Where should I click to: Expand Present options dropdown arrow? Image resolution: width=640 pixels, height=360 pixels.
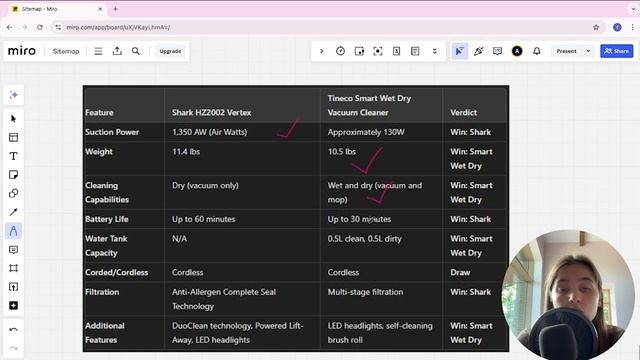tap(588, 51)
